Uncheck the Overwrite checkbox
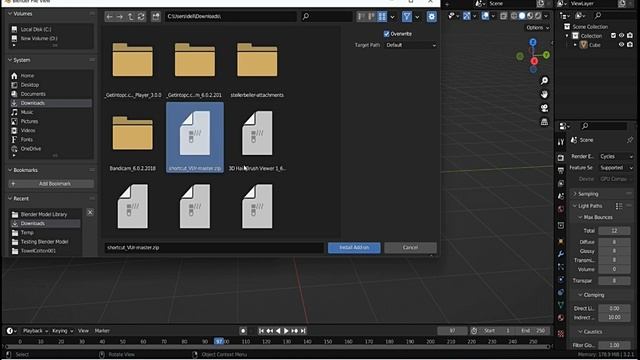 [387, 34]
